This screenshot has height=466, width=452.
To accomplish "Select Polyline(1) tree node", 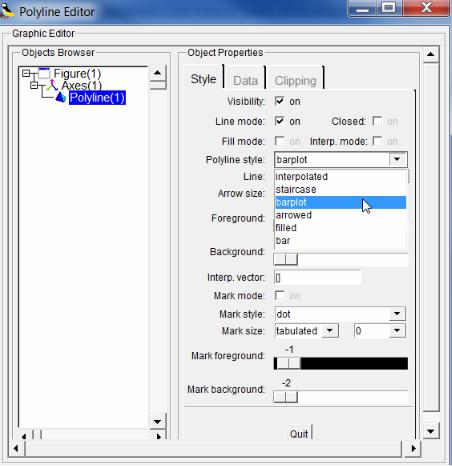I will tap(97, 98).
